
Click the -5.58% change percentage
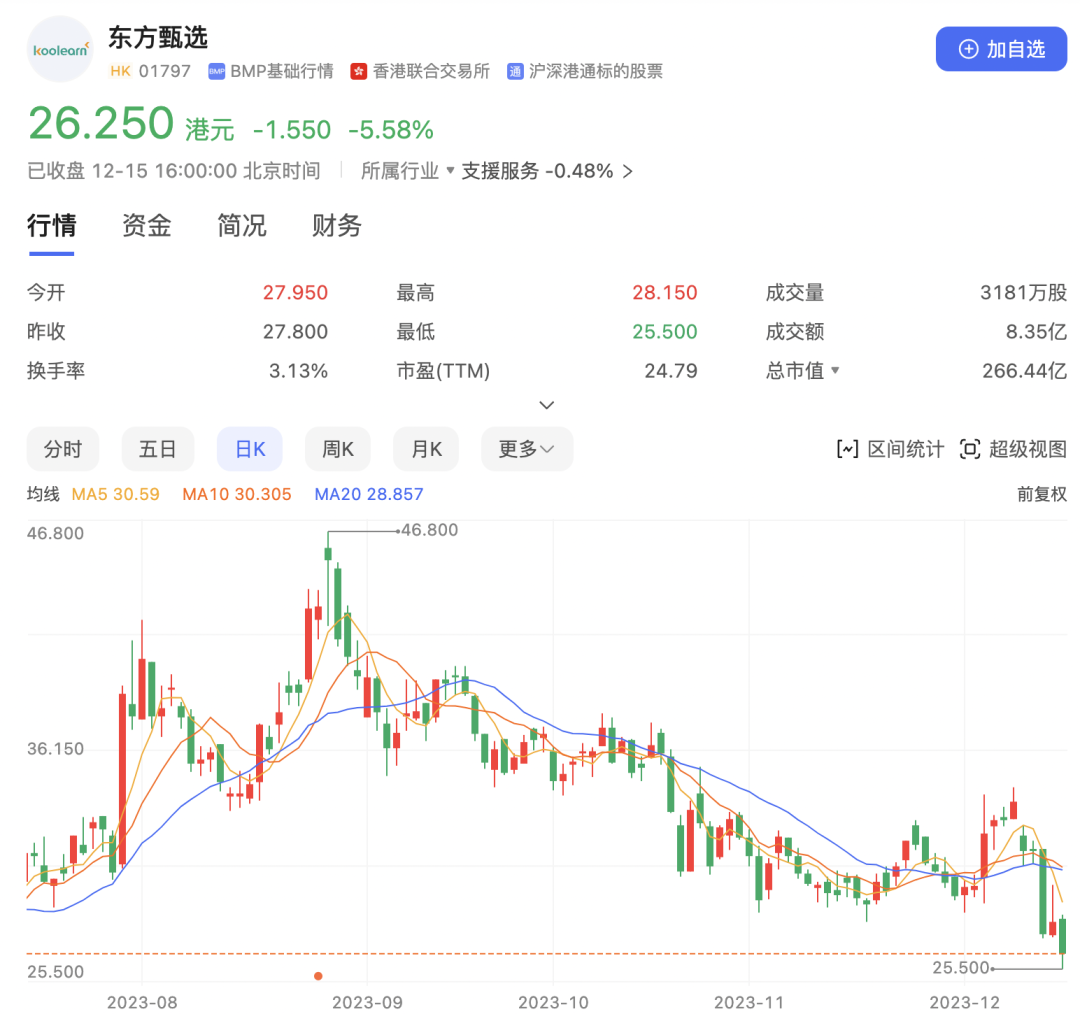click(391, 130)
